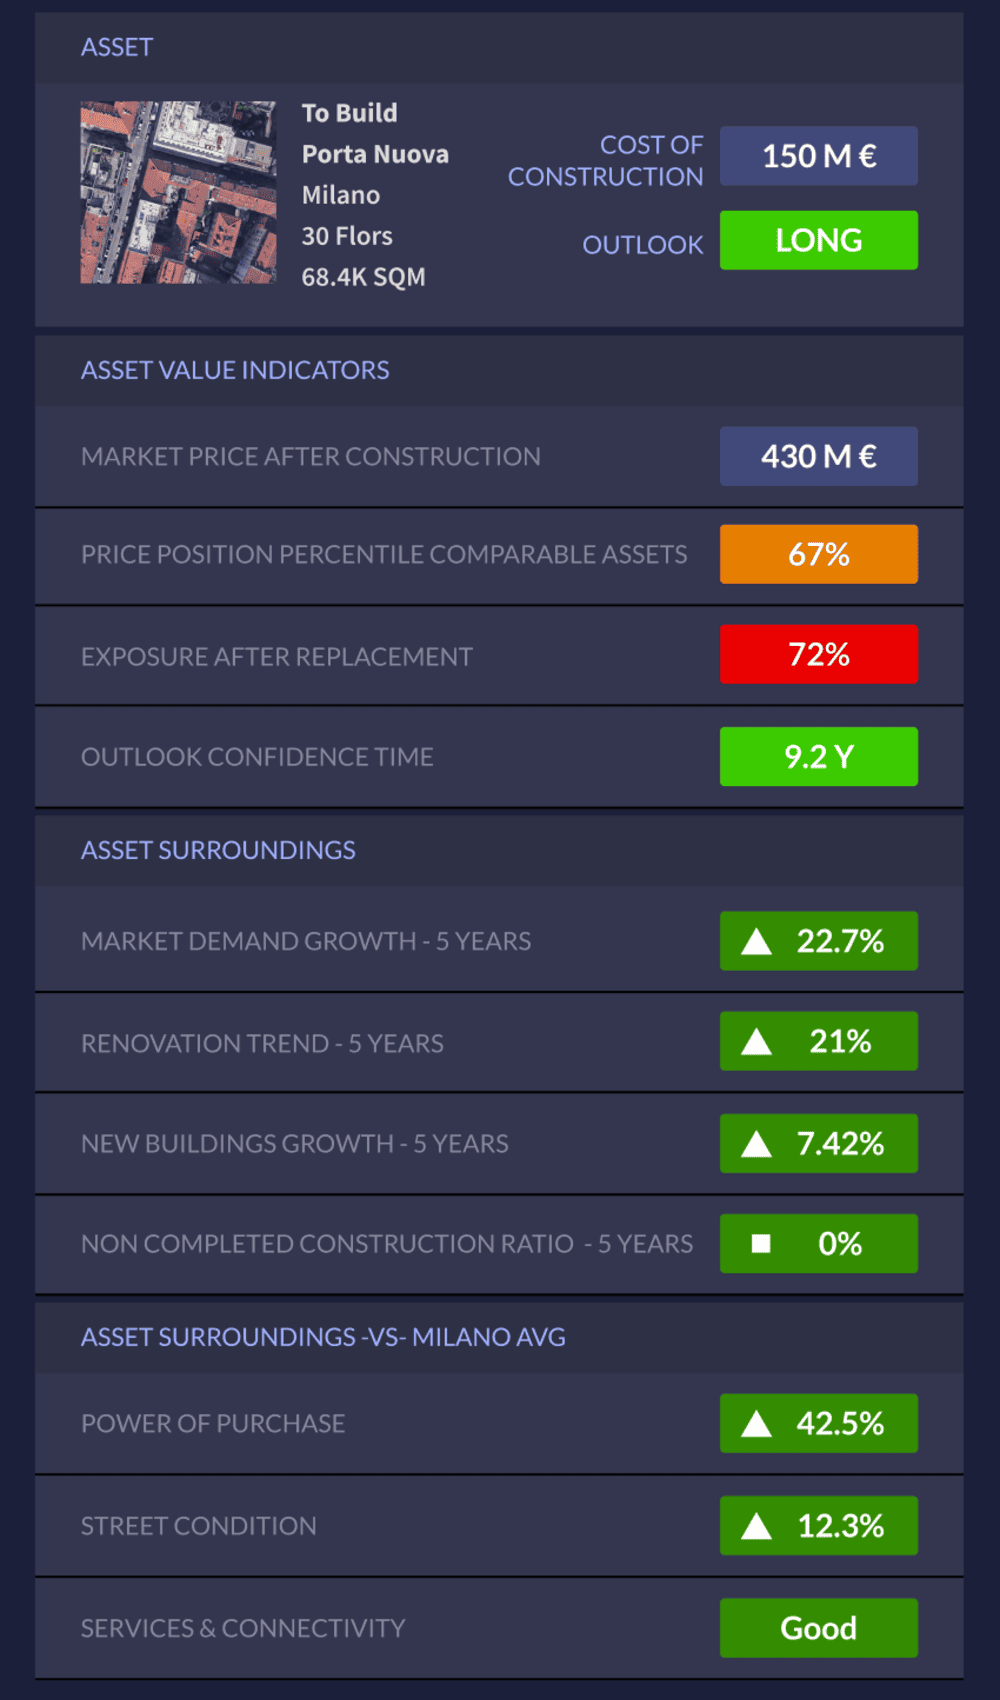
Task: Click the Asset header at the top
Action: coord(117,47)
